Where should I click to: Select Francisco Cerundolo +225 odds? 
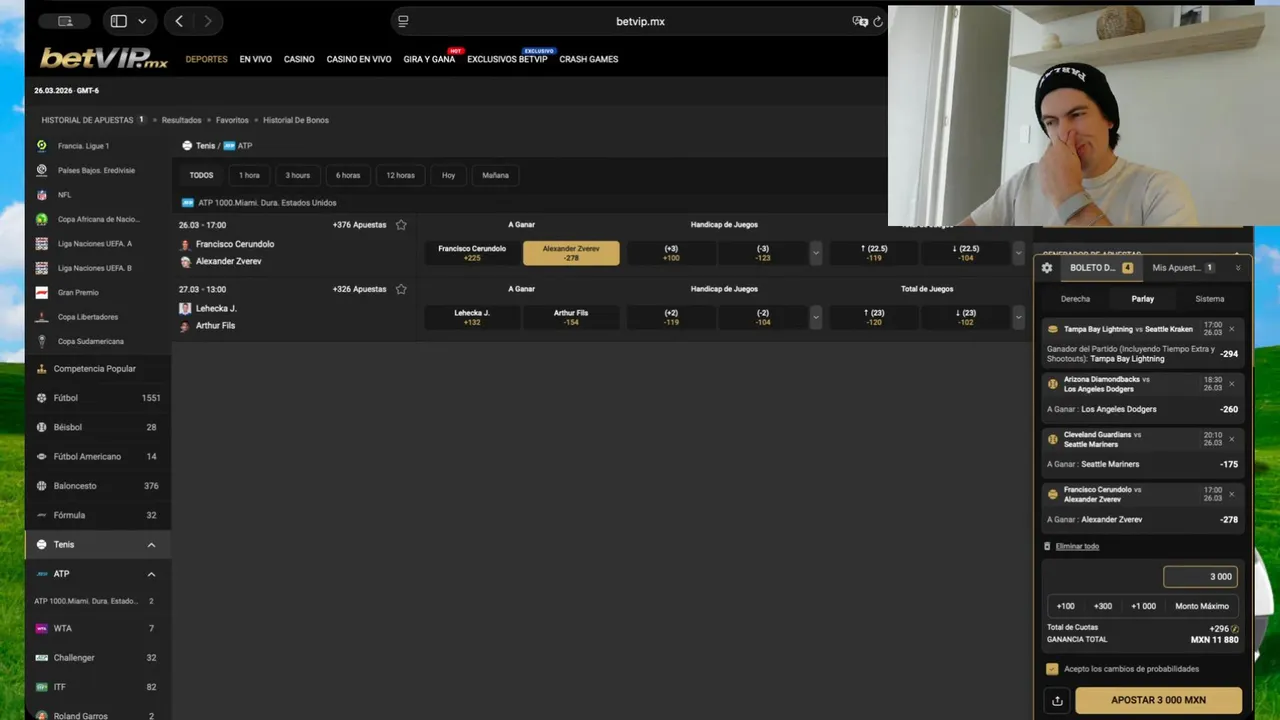[x=472, y=253]
